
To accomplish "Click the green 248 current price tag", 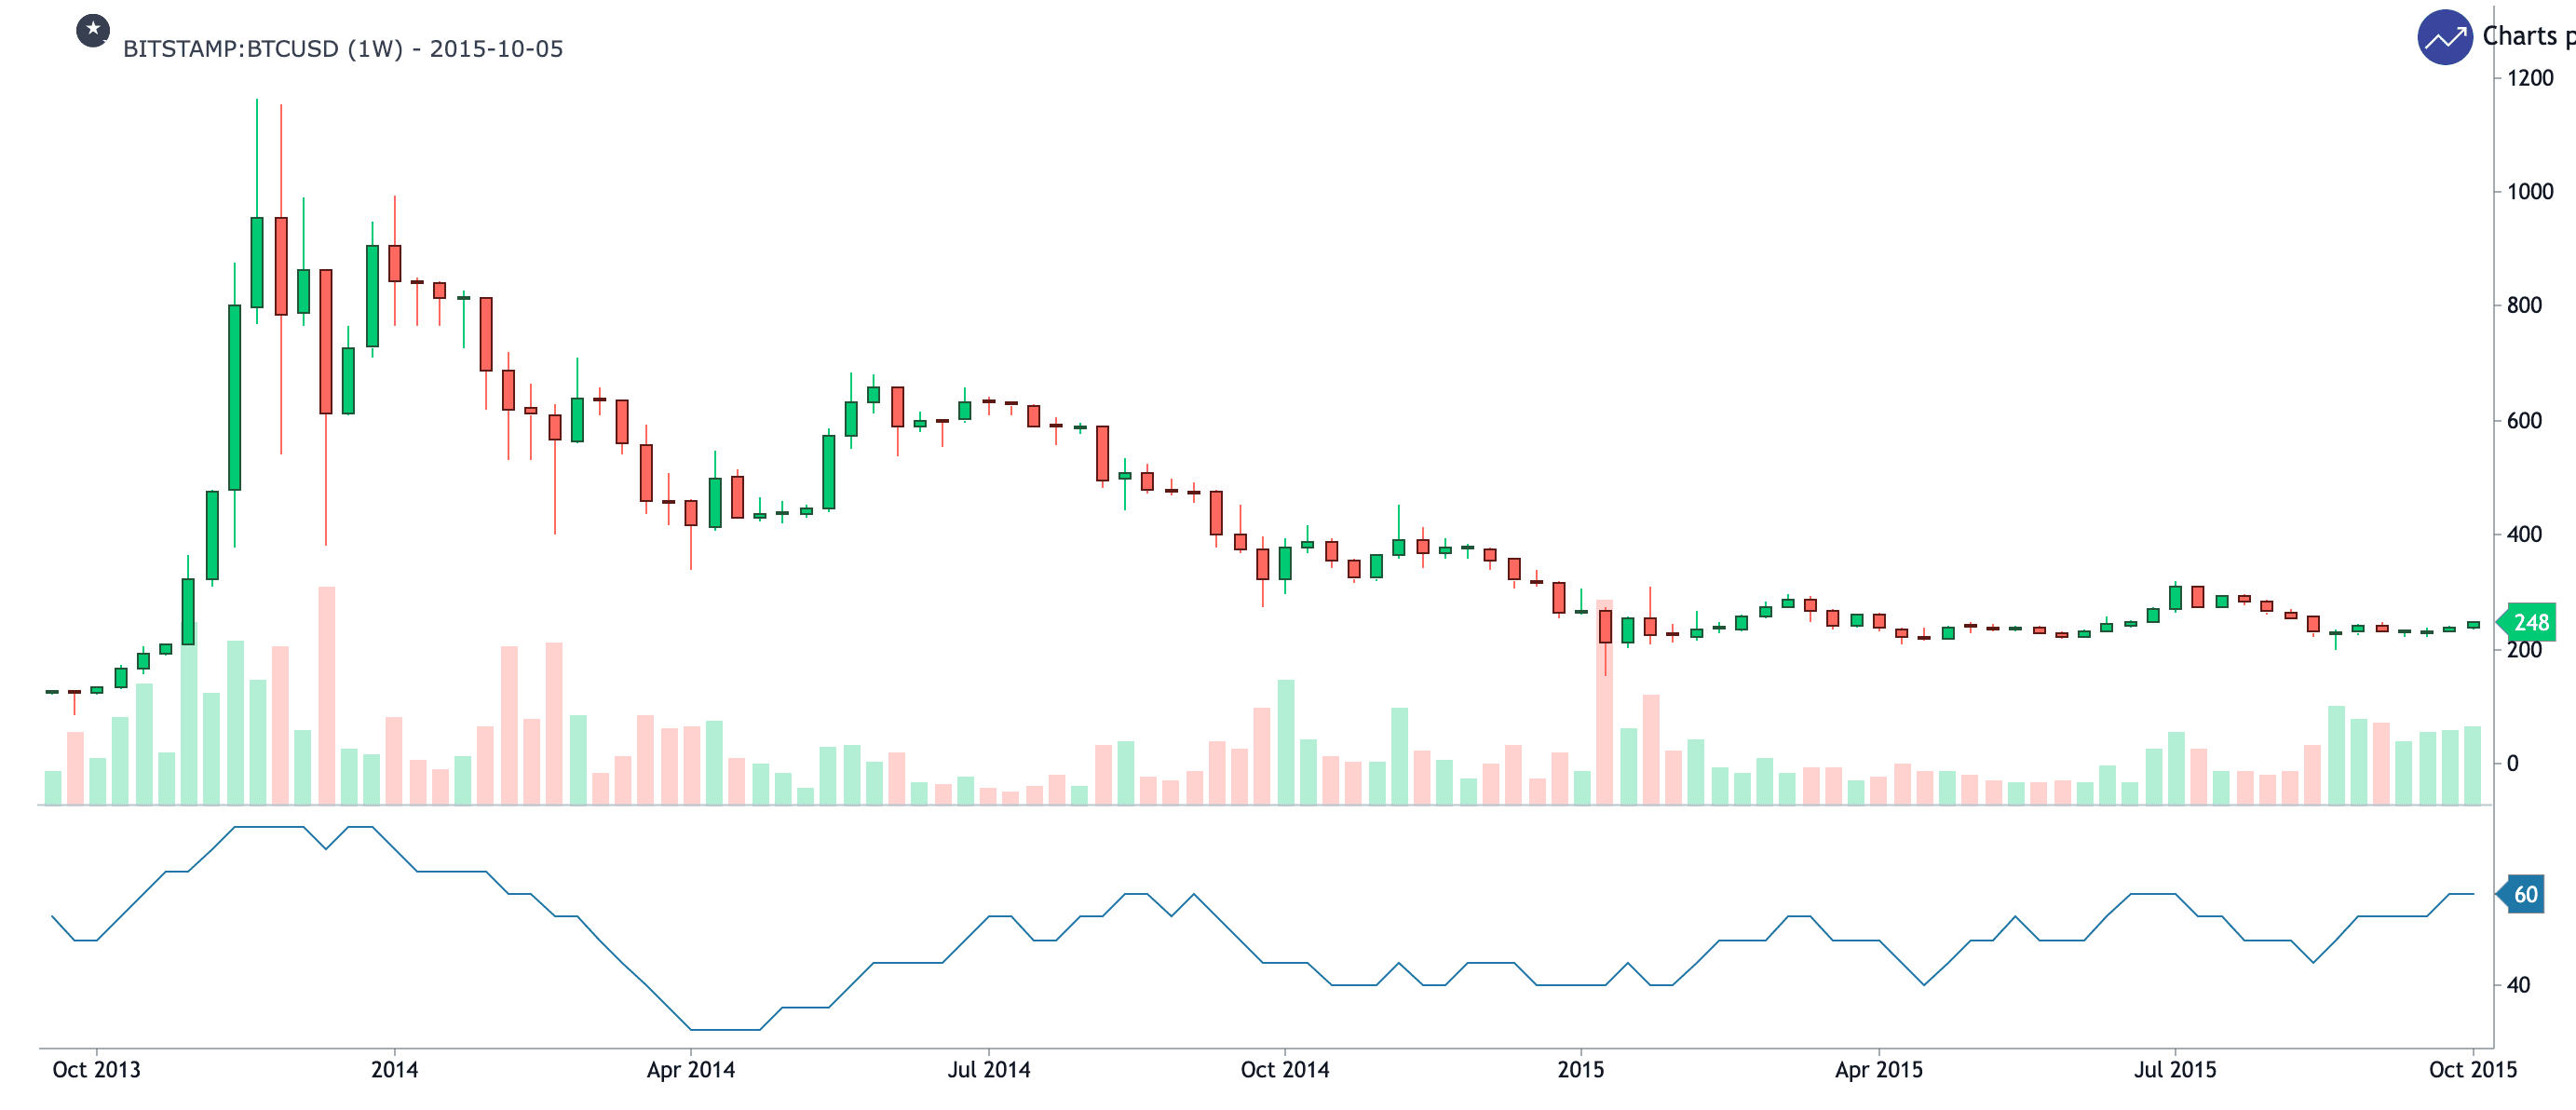I will 2531,623.
